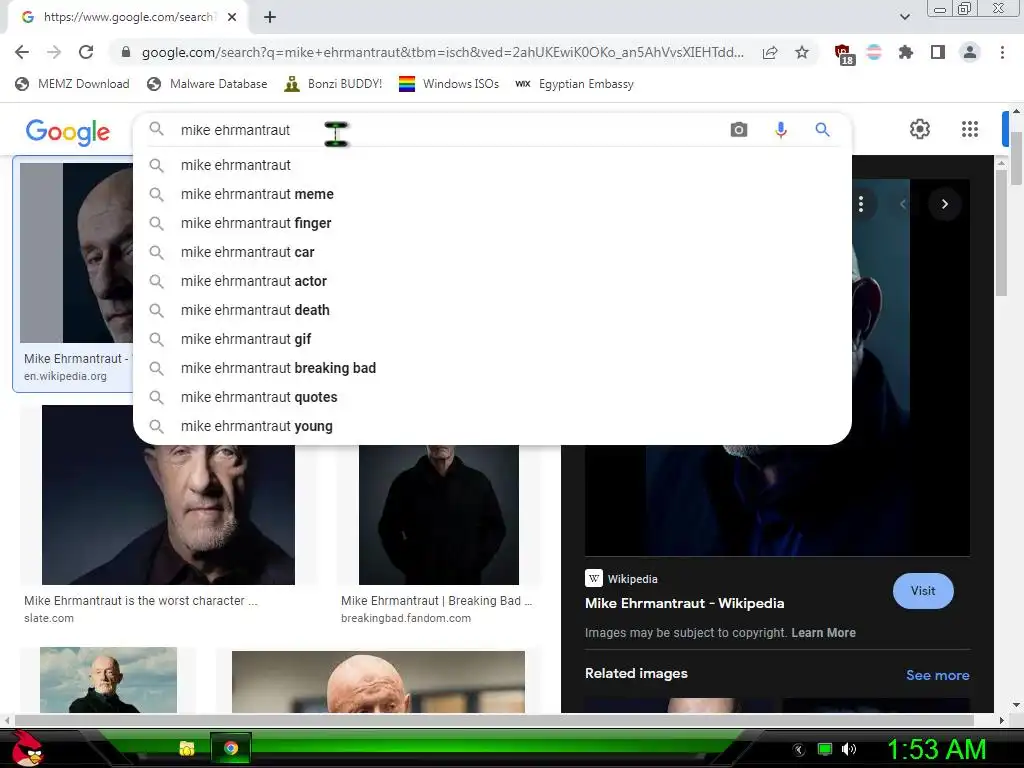Open the striped pink-blue extension icon
1024x768 pixels.
click(874, 52)
